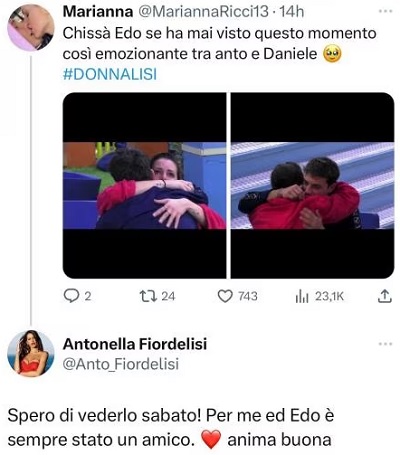The image size is (400, 455).
Task: Open the #DONNALISI hashtag
Action: point(110,74)
